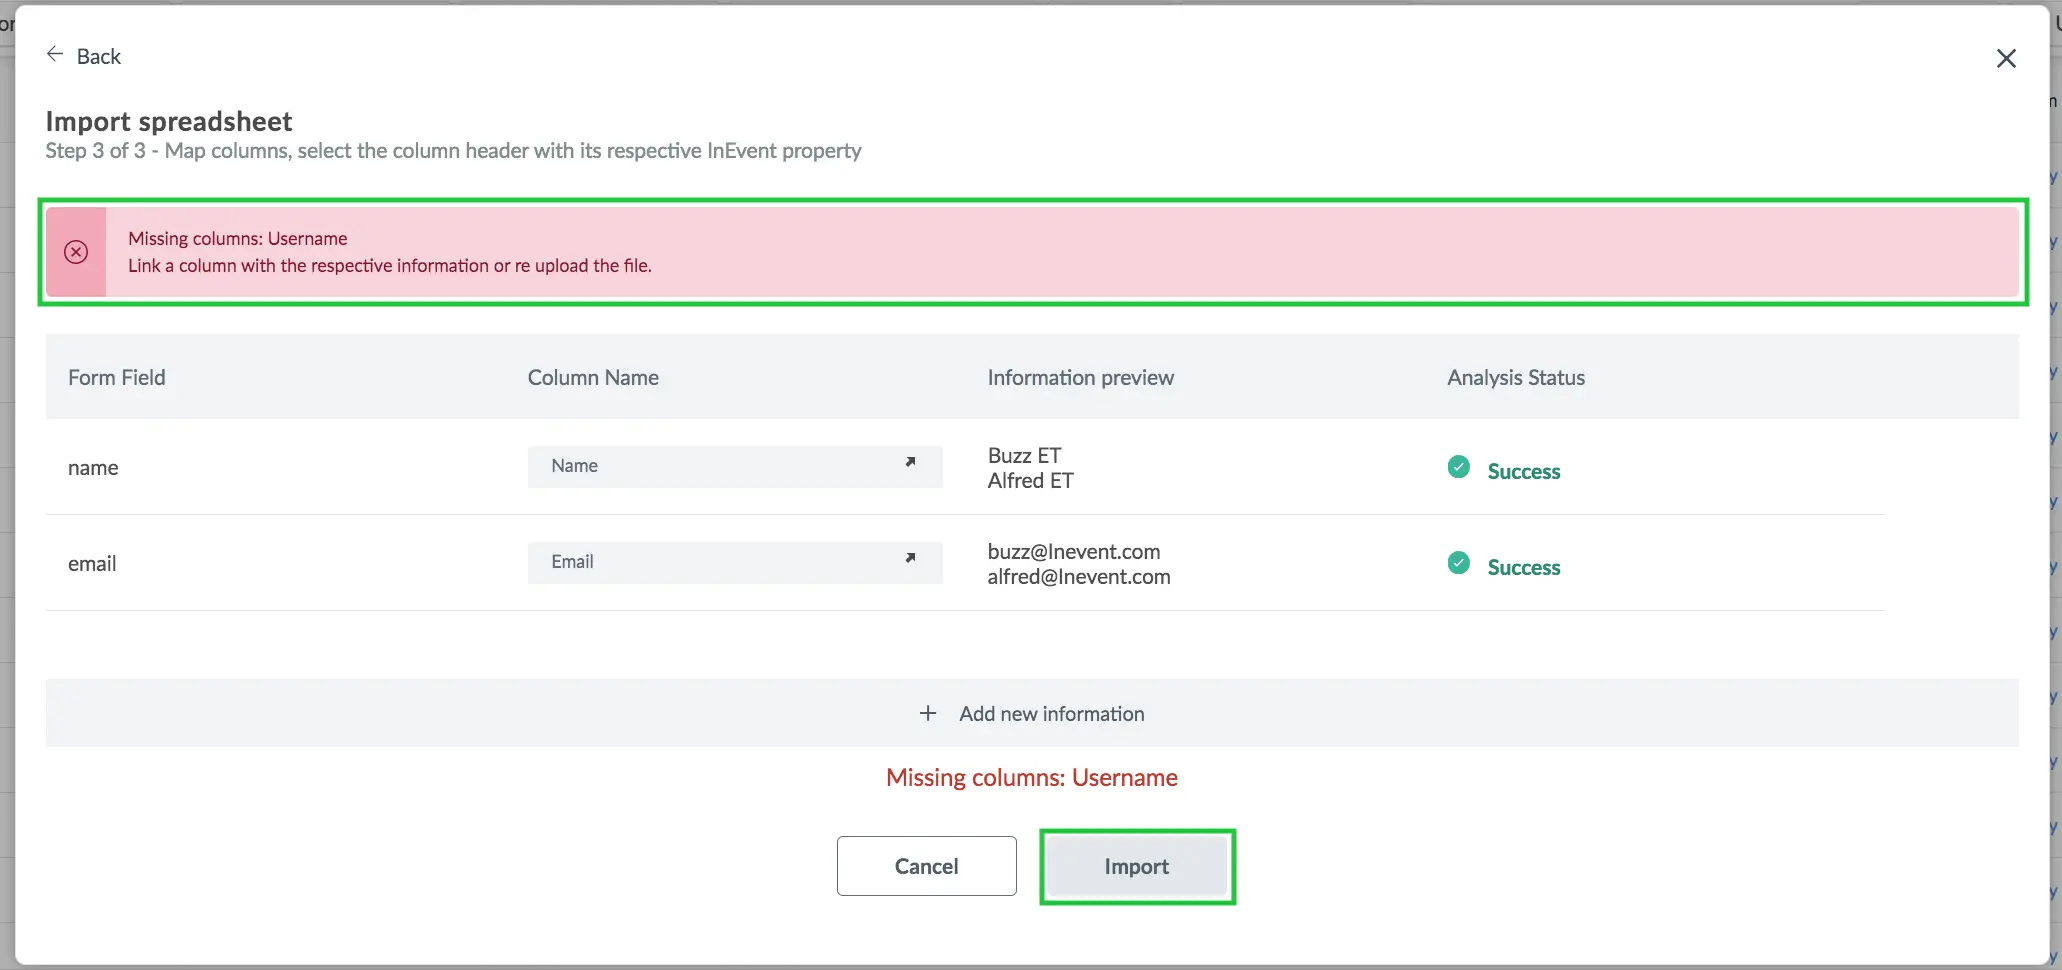Click the 'email' form field label
2062x970 pixels.
pyautogui.click(x=92, y=564)
